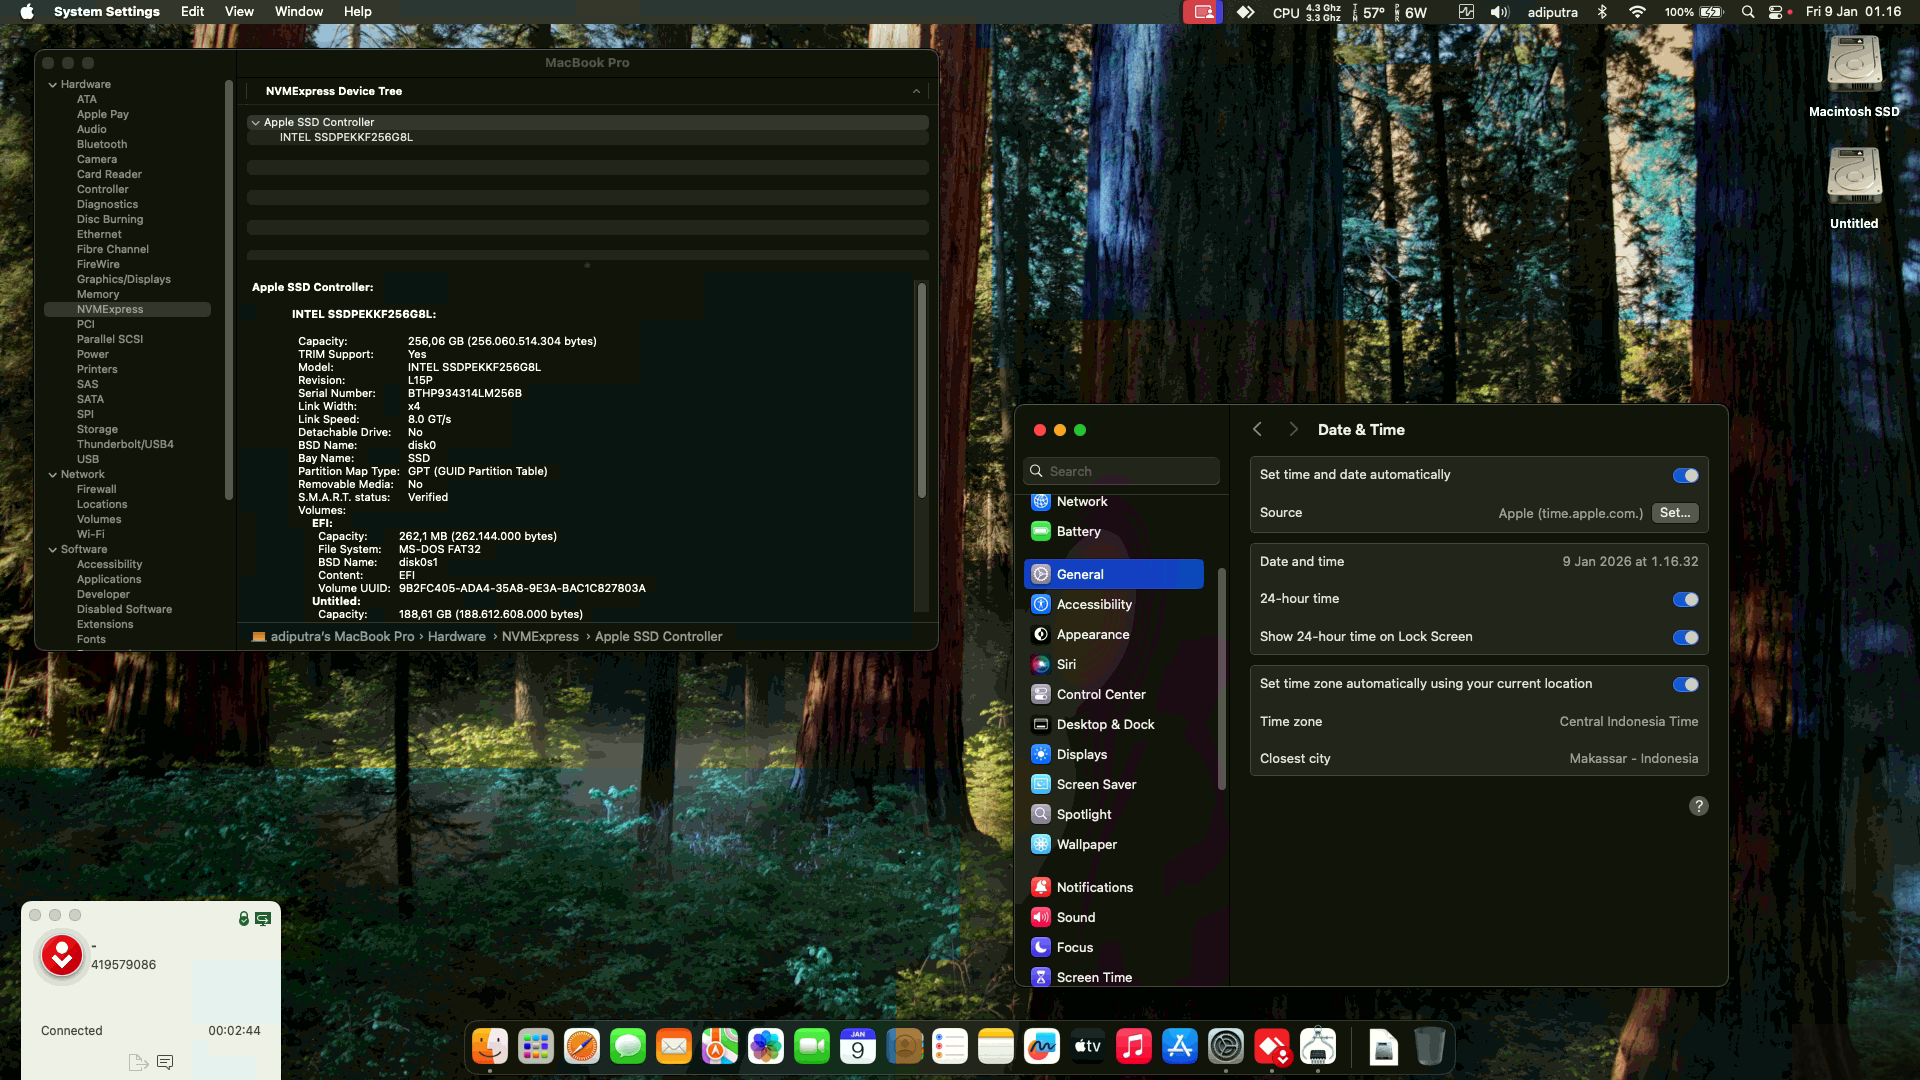Open the file transfer icon in AnyDesk panel
Image resolution: width=1920 pixels, height=1080 pixels.
[x=138, y=1062]
